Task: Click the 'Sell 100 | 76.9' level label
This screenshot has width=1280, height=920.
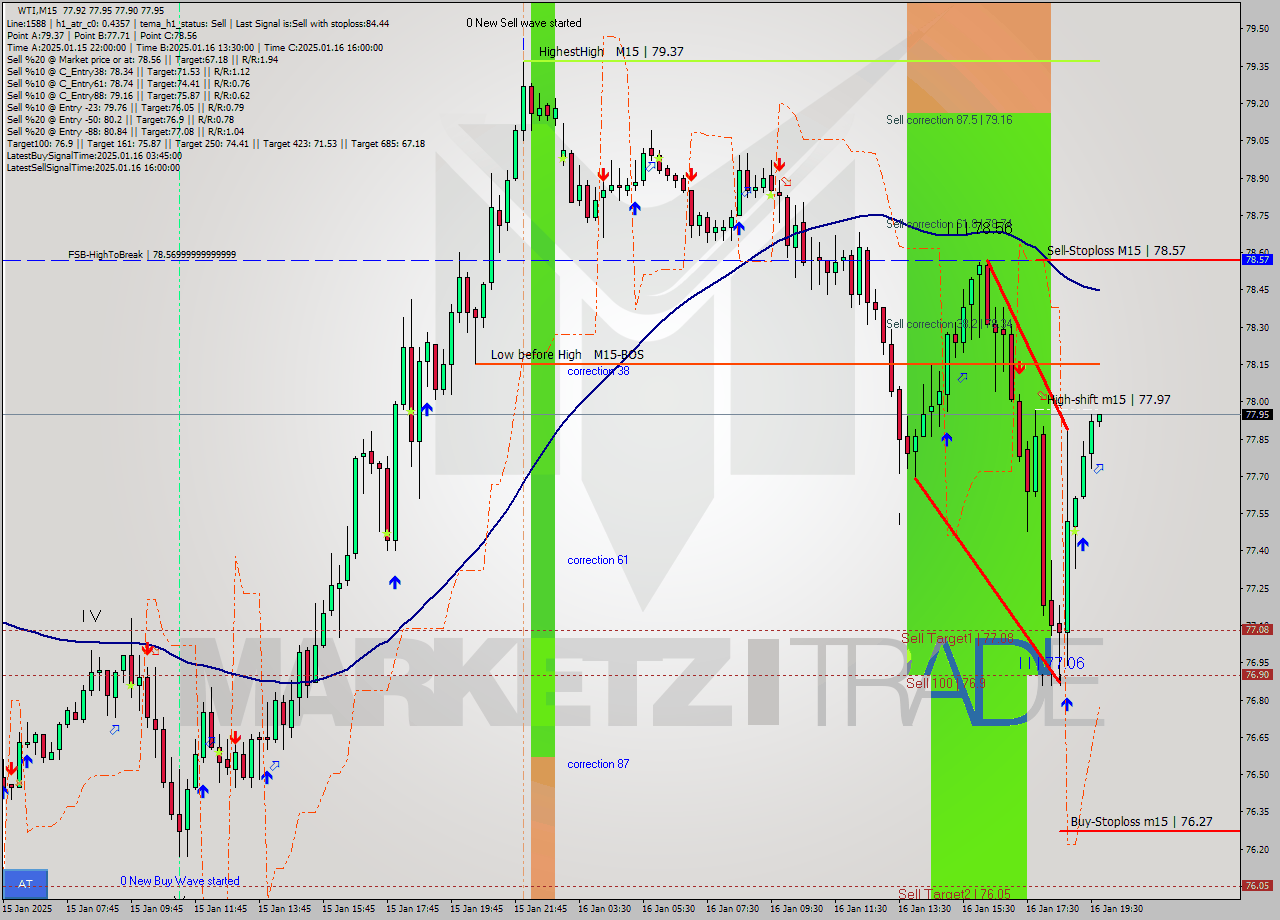Action: point(946,683)
